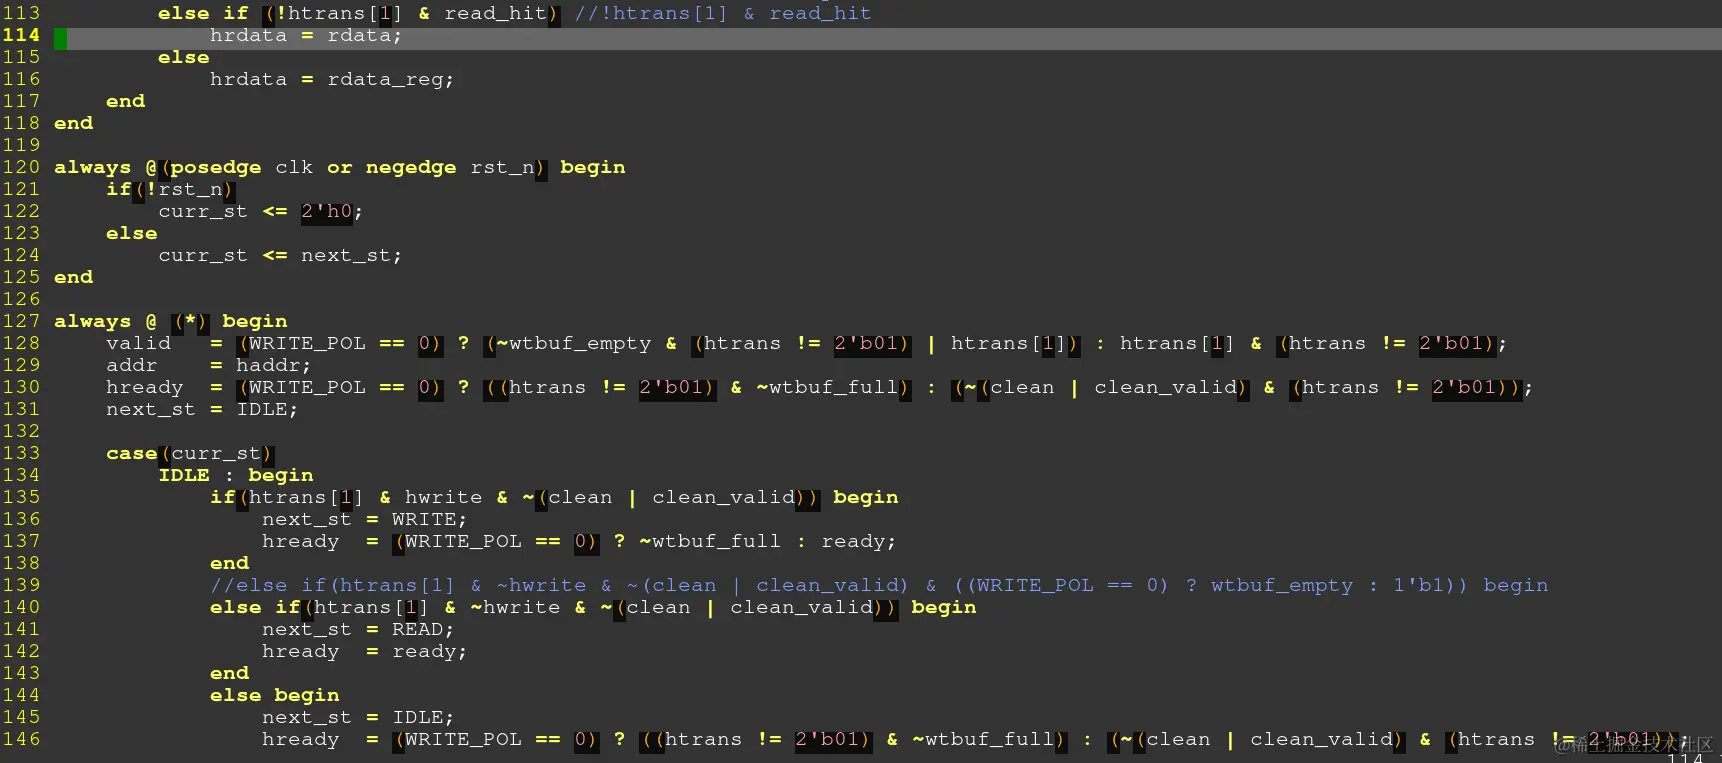The width and height of the screenshot is (1722, 763).
Task: Click the 'case' keyword on line 133
Action: (x=132, y=454)
